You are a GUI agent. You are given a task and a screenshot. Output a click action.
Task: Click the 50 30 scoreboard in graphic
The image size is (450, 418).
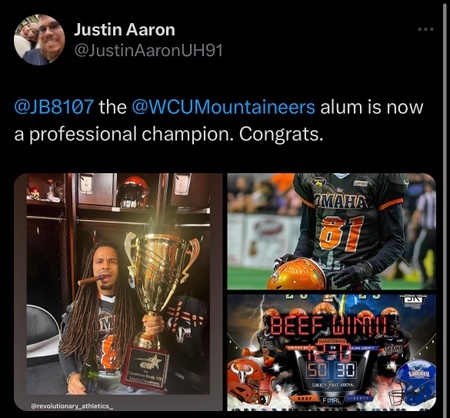pos(332,370)
